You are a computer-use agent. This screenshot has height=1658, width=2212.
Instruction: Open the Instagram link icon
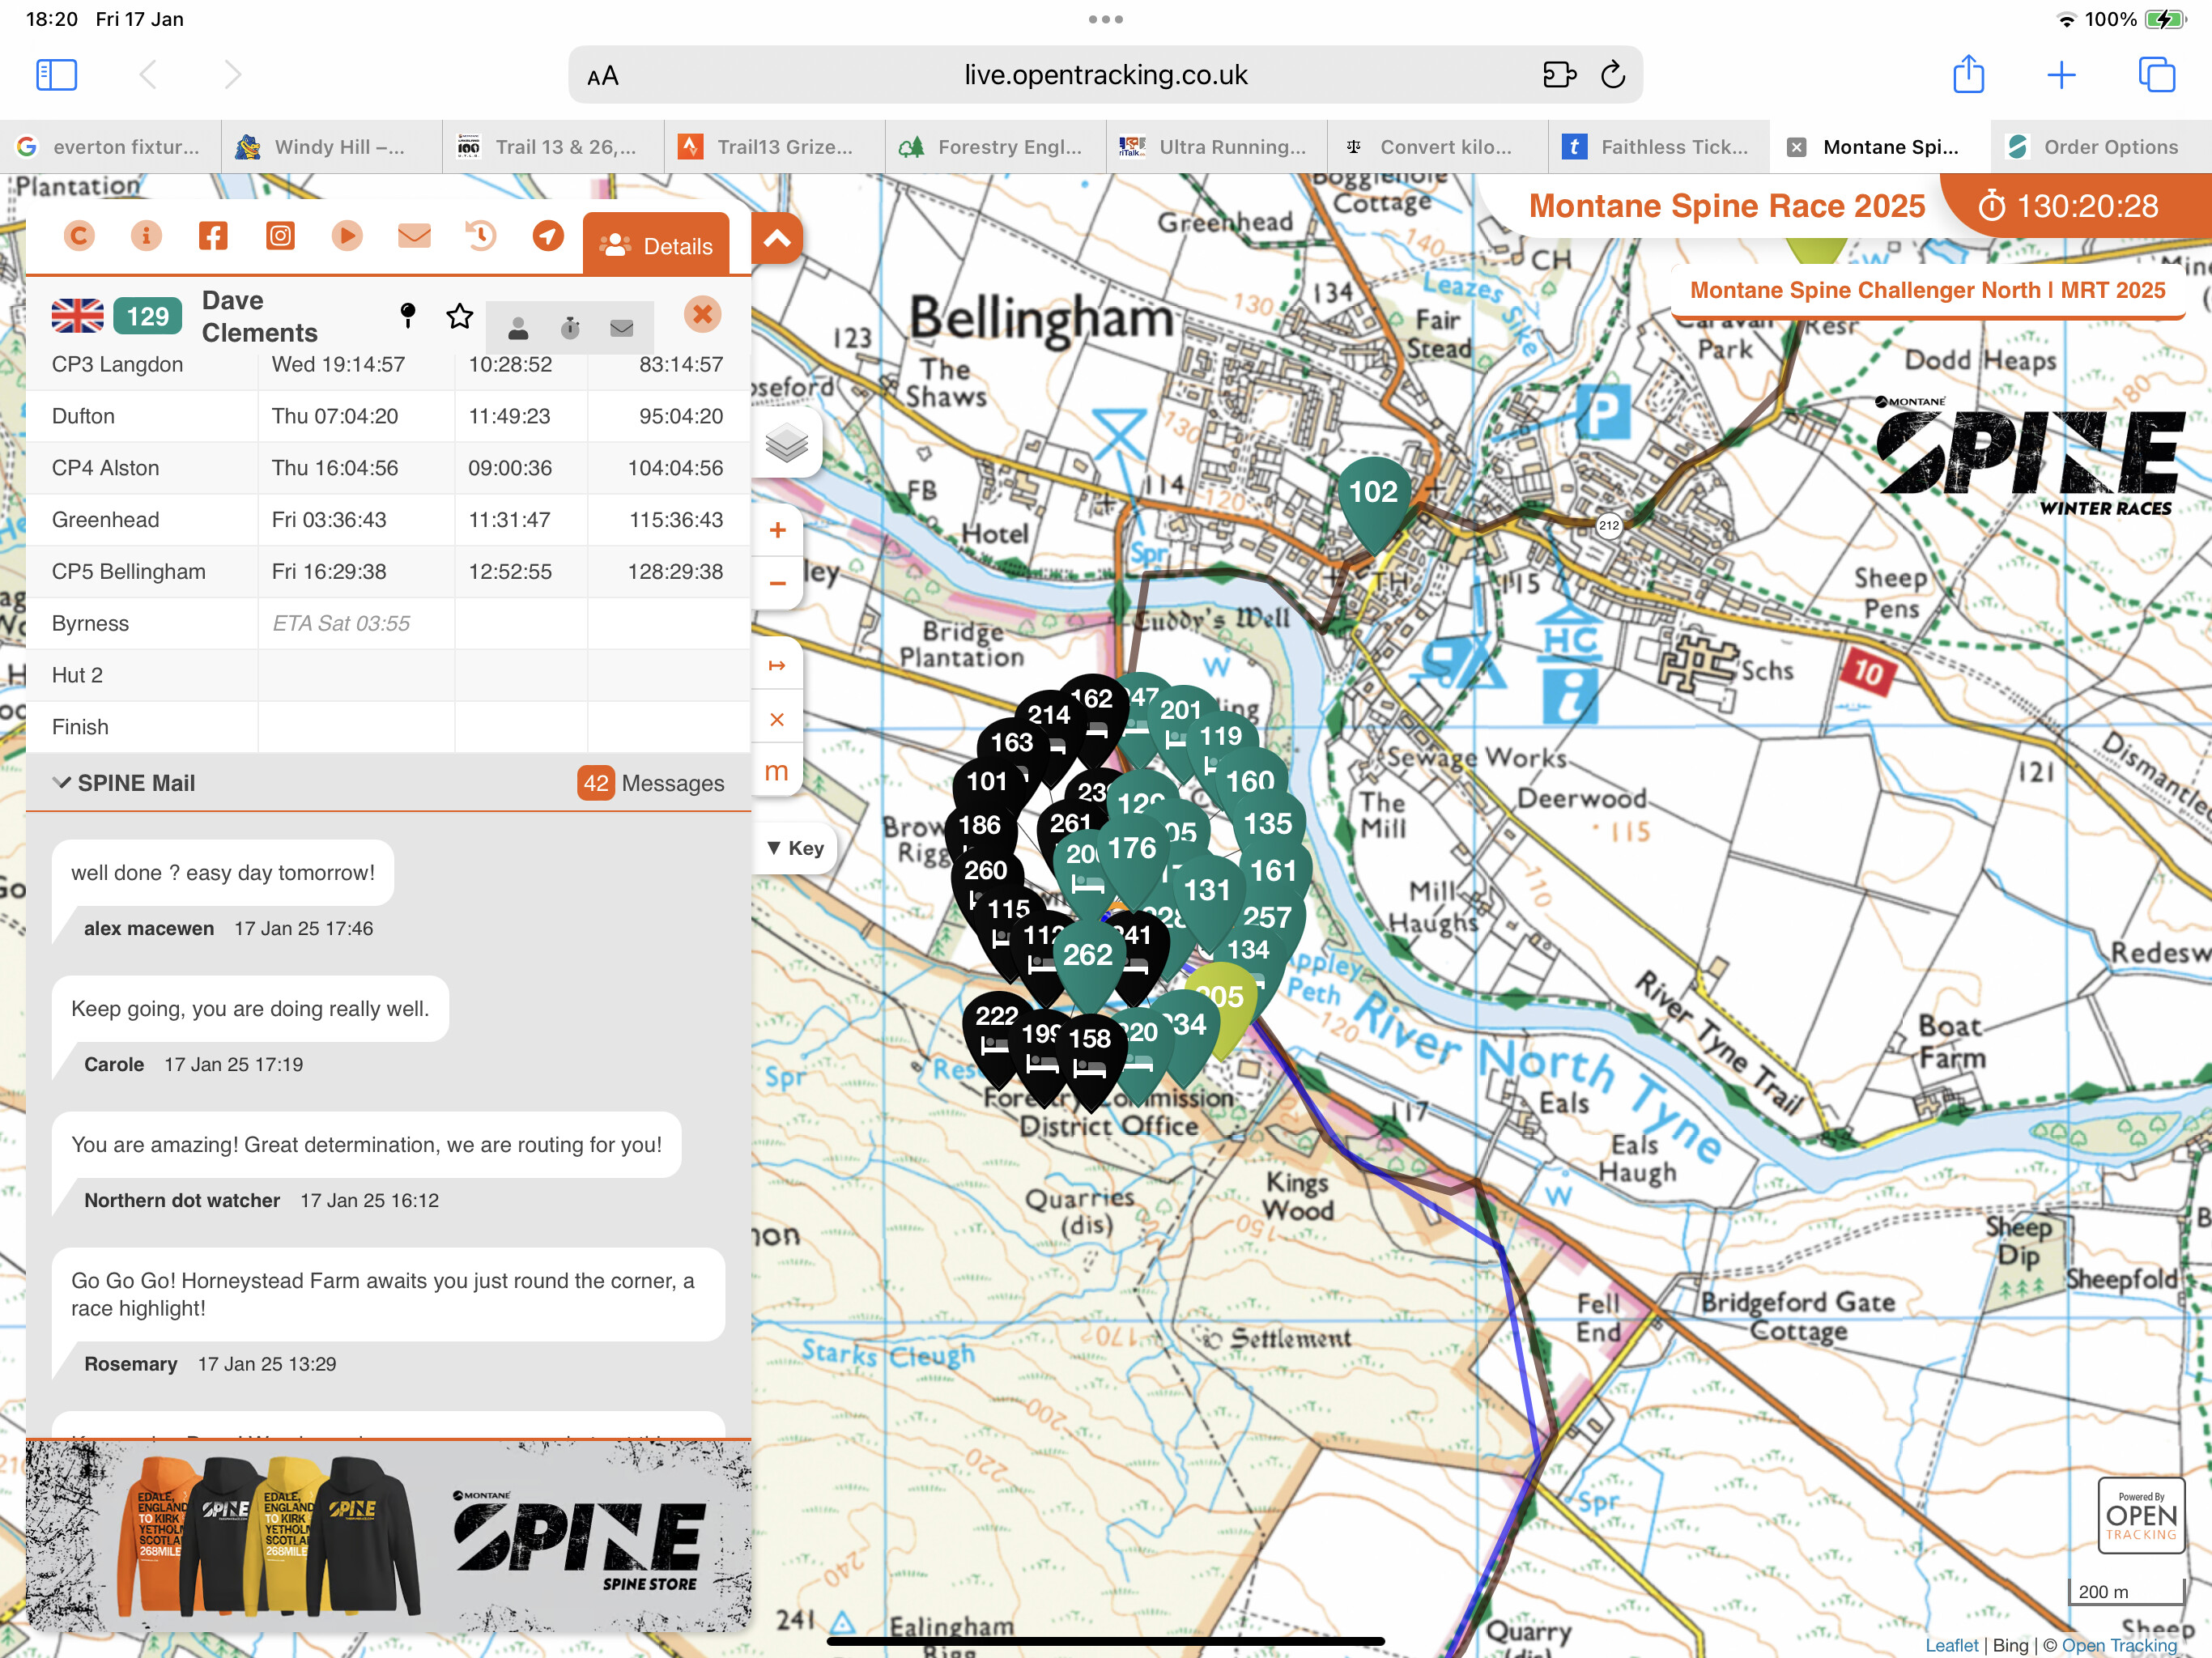(x=280, y=235)
